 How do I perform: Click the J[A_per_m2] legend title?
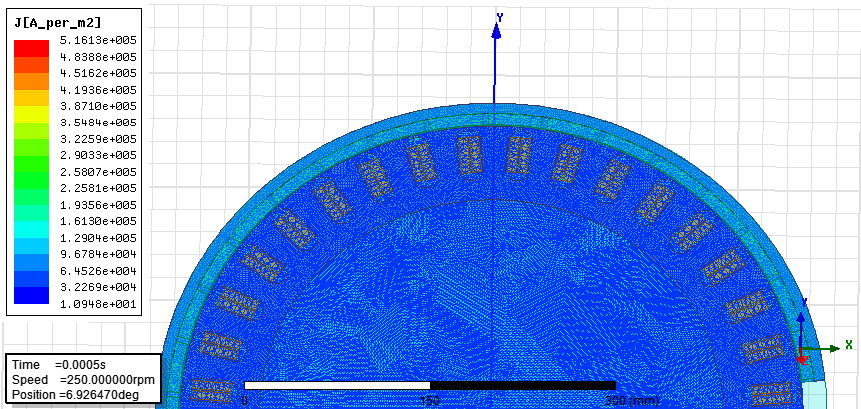point(57,23)
